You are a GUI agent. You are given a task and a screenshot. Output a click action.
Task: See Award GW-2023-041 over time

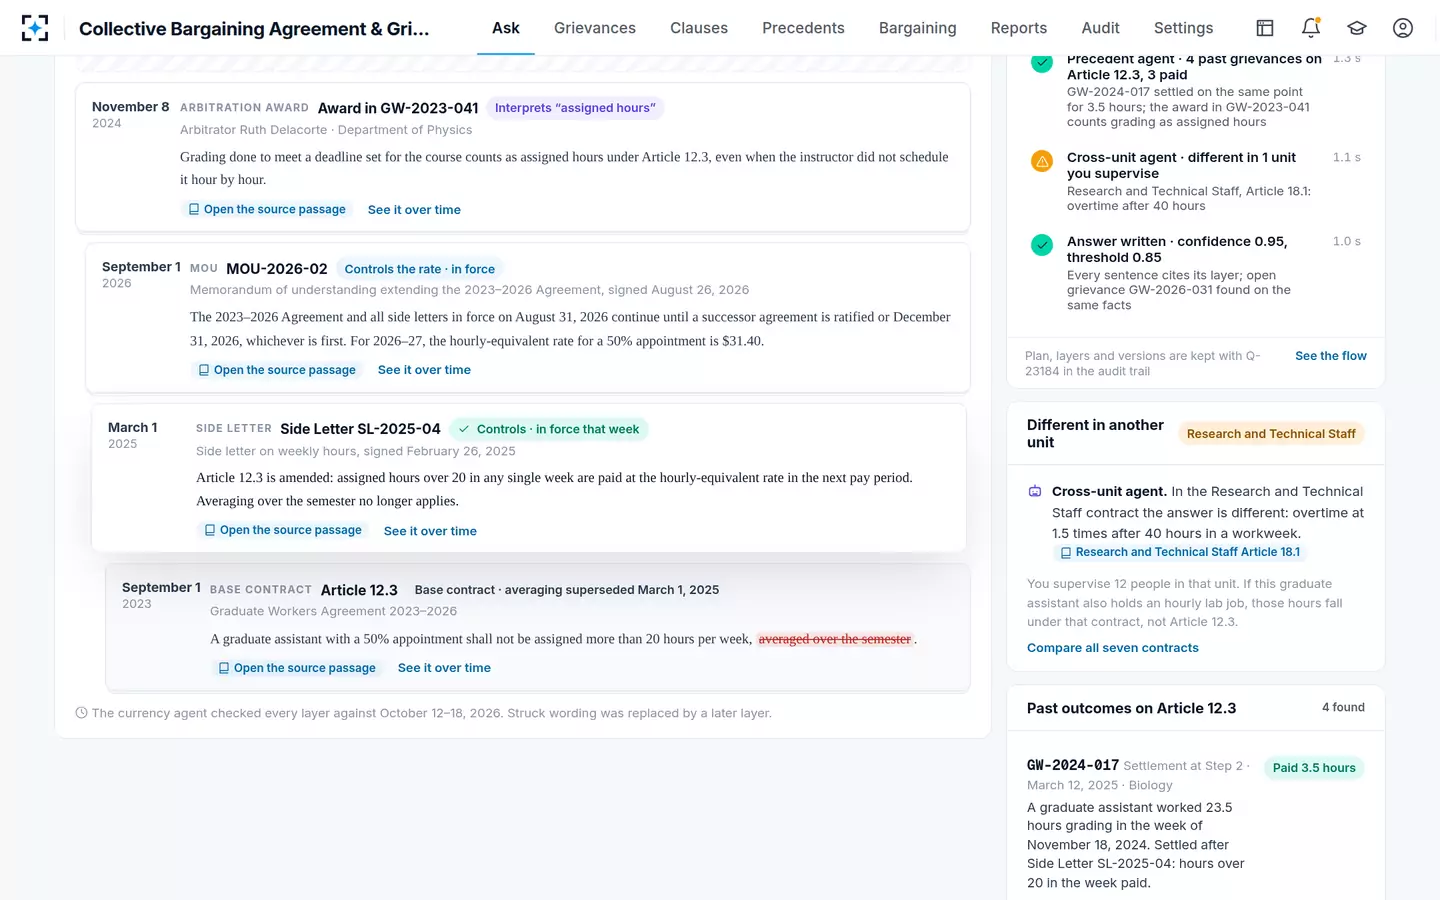pyautogui.click(x=414, y=210)
